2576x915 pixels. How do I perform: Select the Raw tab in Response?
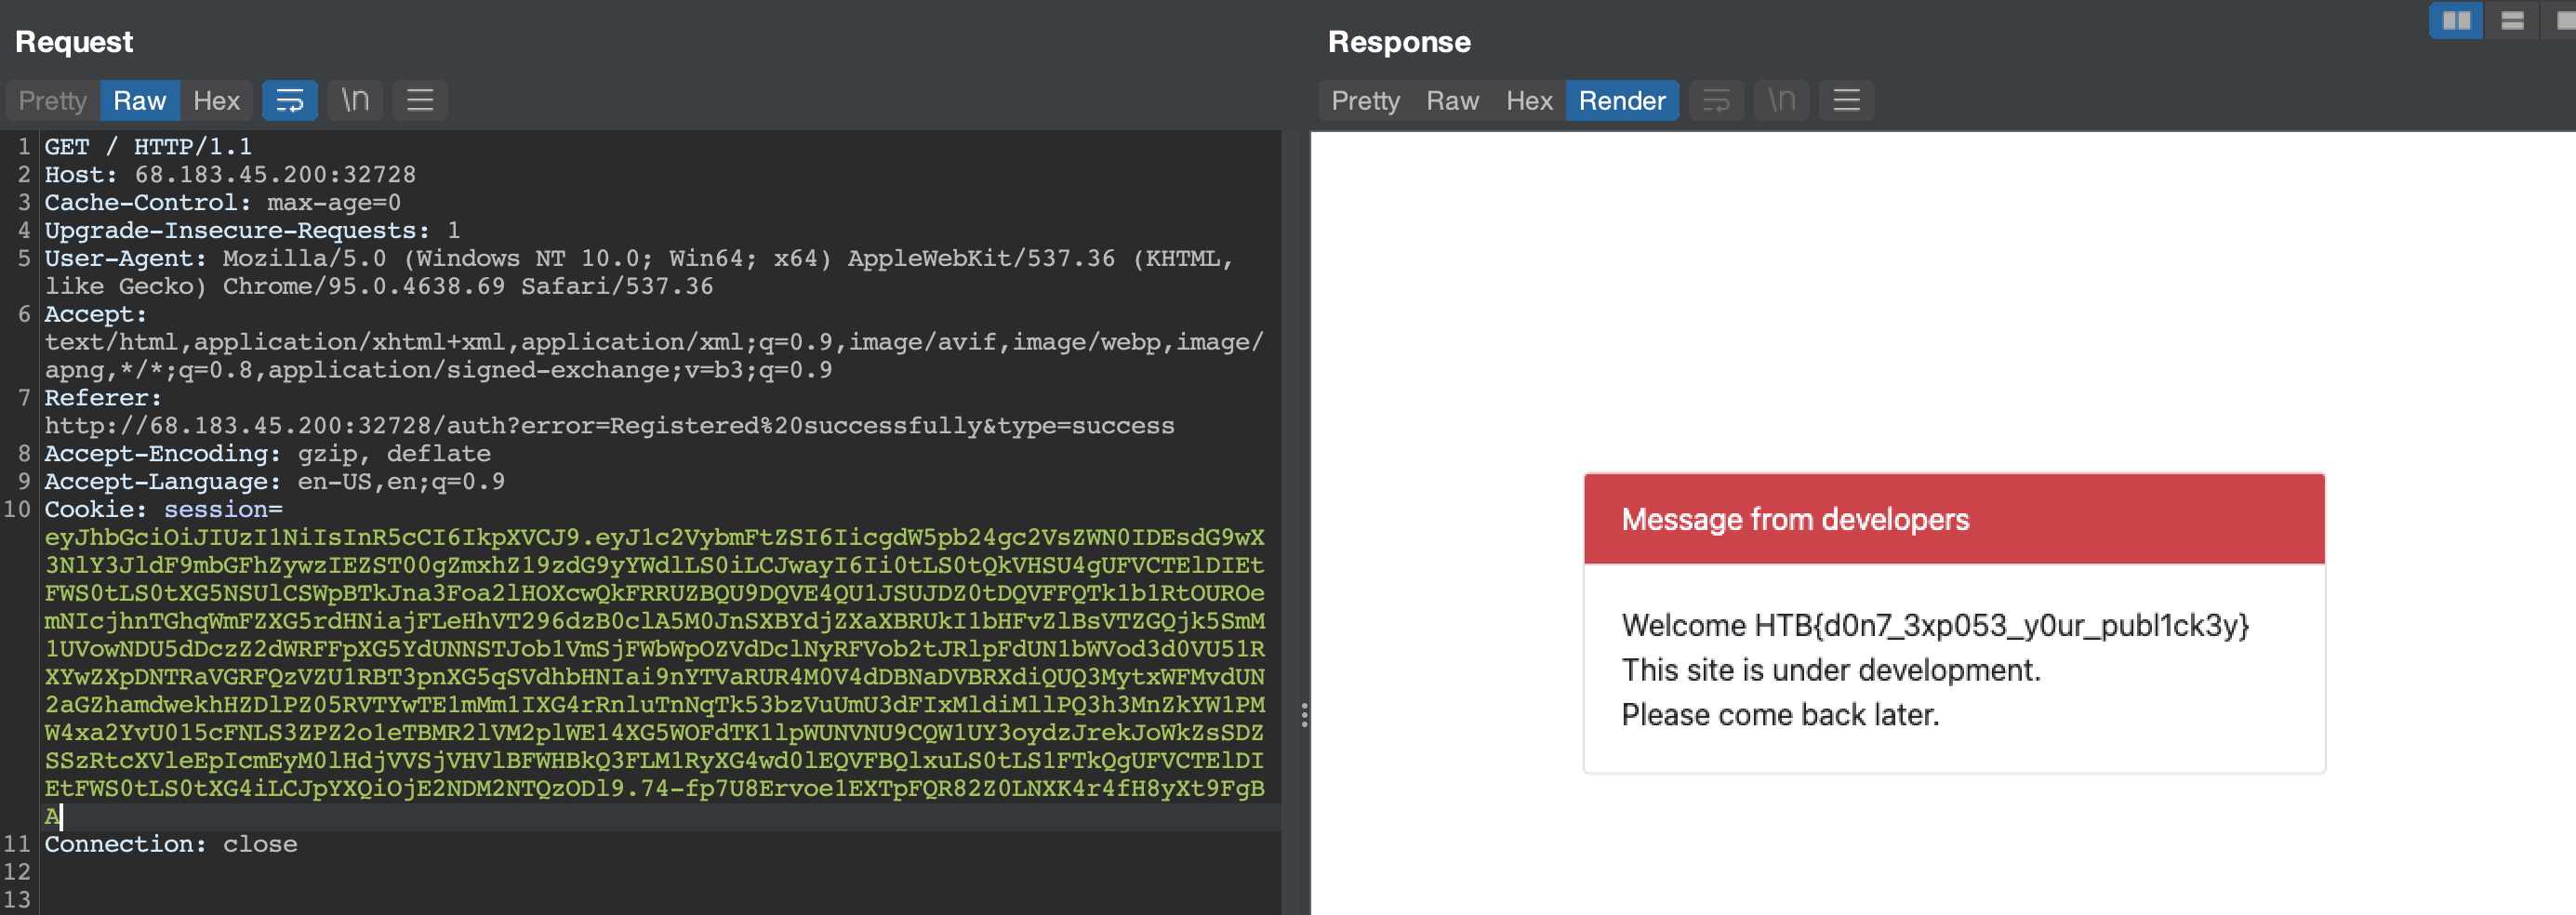pos(1452,100)
